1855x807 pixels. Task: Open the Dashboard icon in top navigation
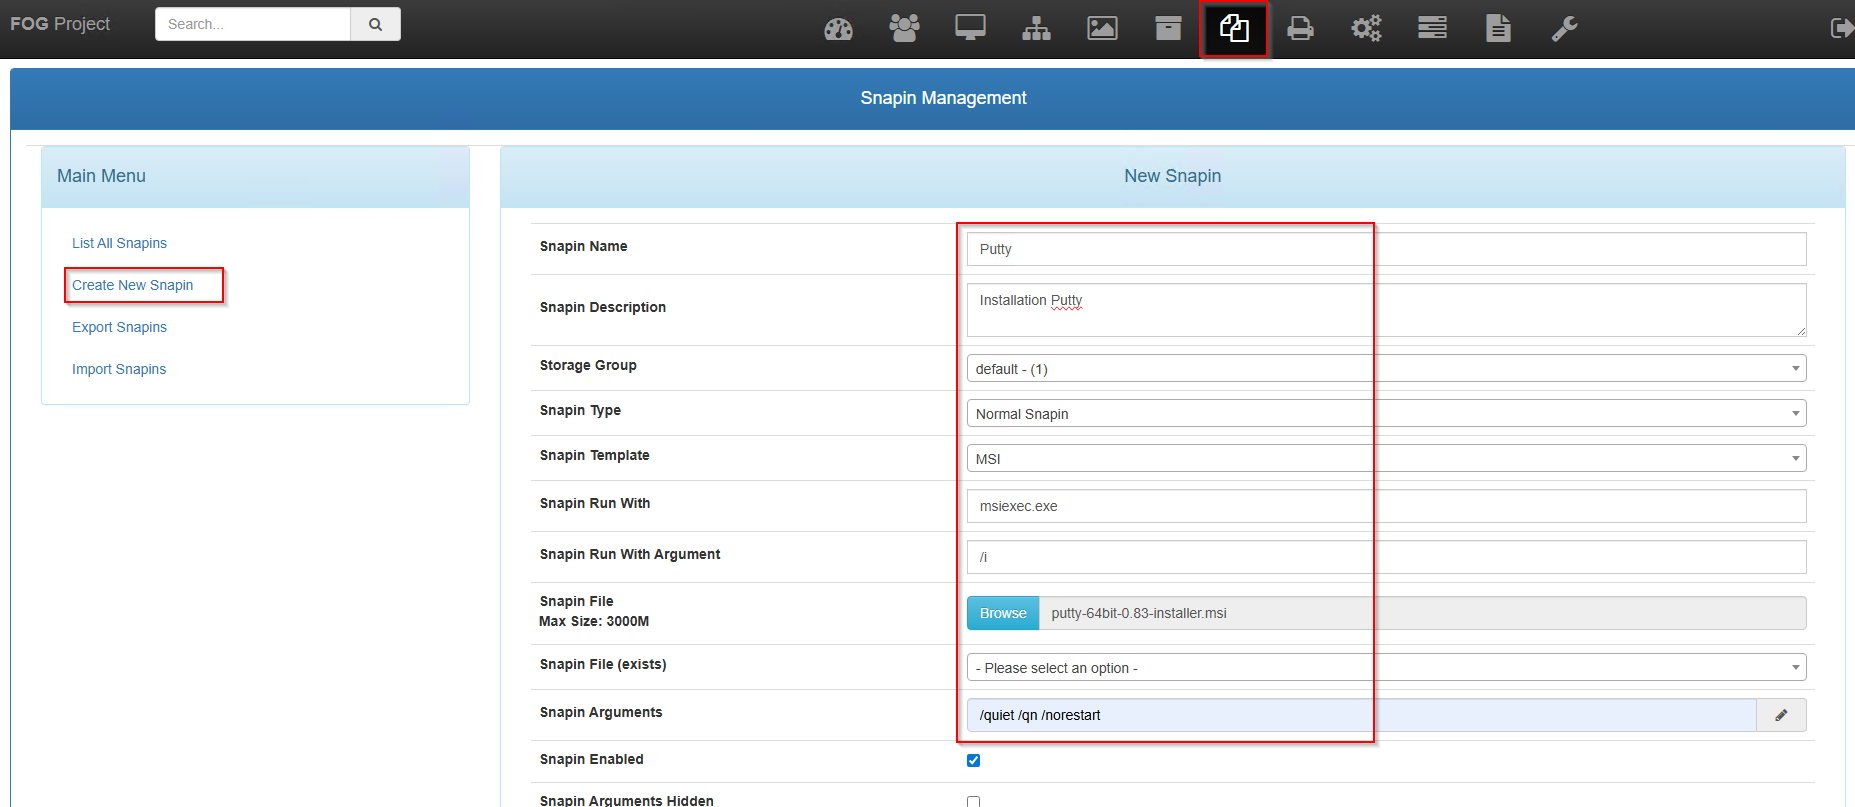coord(838,29)
